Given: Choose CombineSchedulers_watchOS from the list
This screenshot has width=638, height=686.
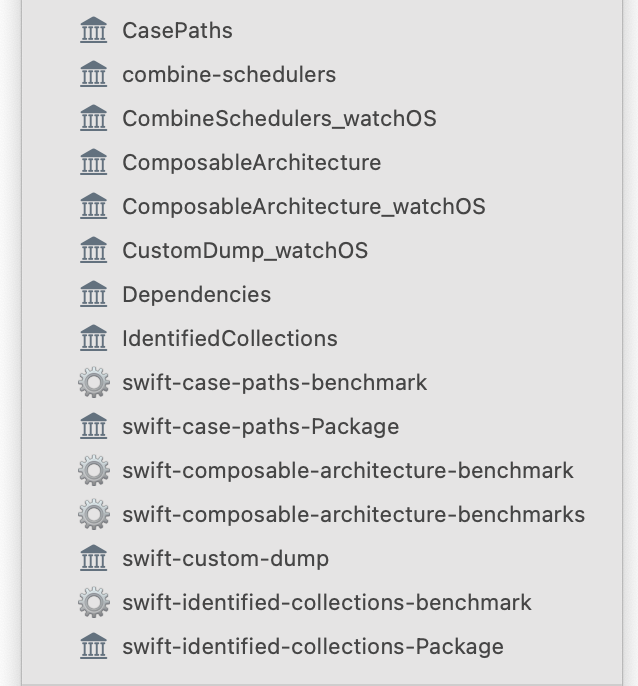Looking at the screenshot, I should point(322,119).
